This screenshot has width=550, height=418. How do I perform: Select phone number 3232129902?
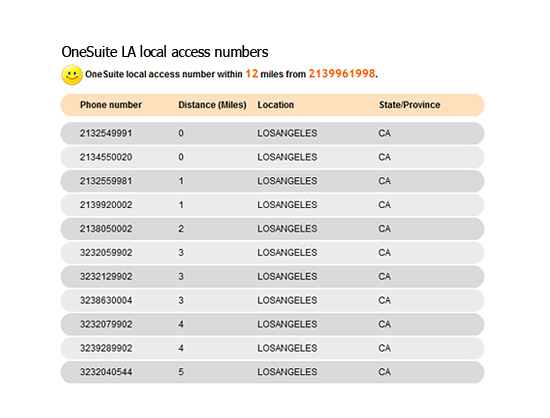pyautogui.click(x=106, y=277)
